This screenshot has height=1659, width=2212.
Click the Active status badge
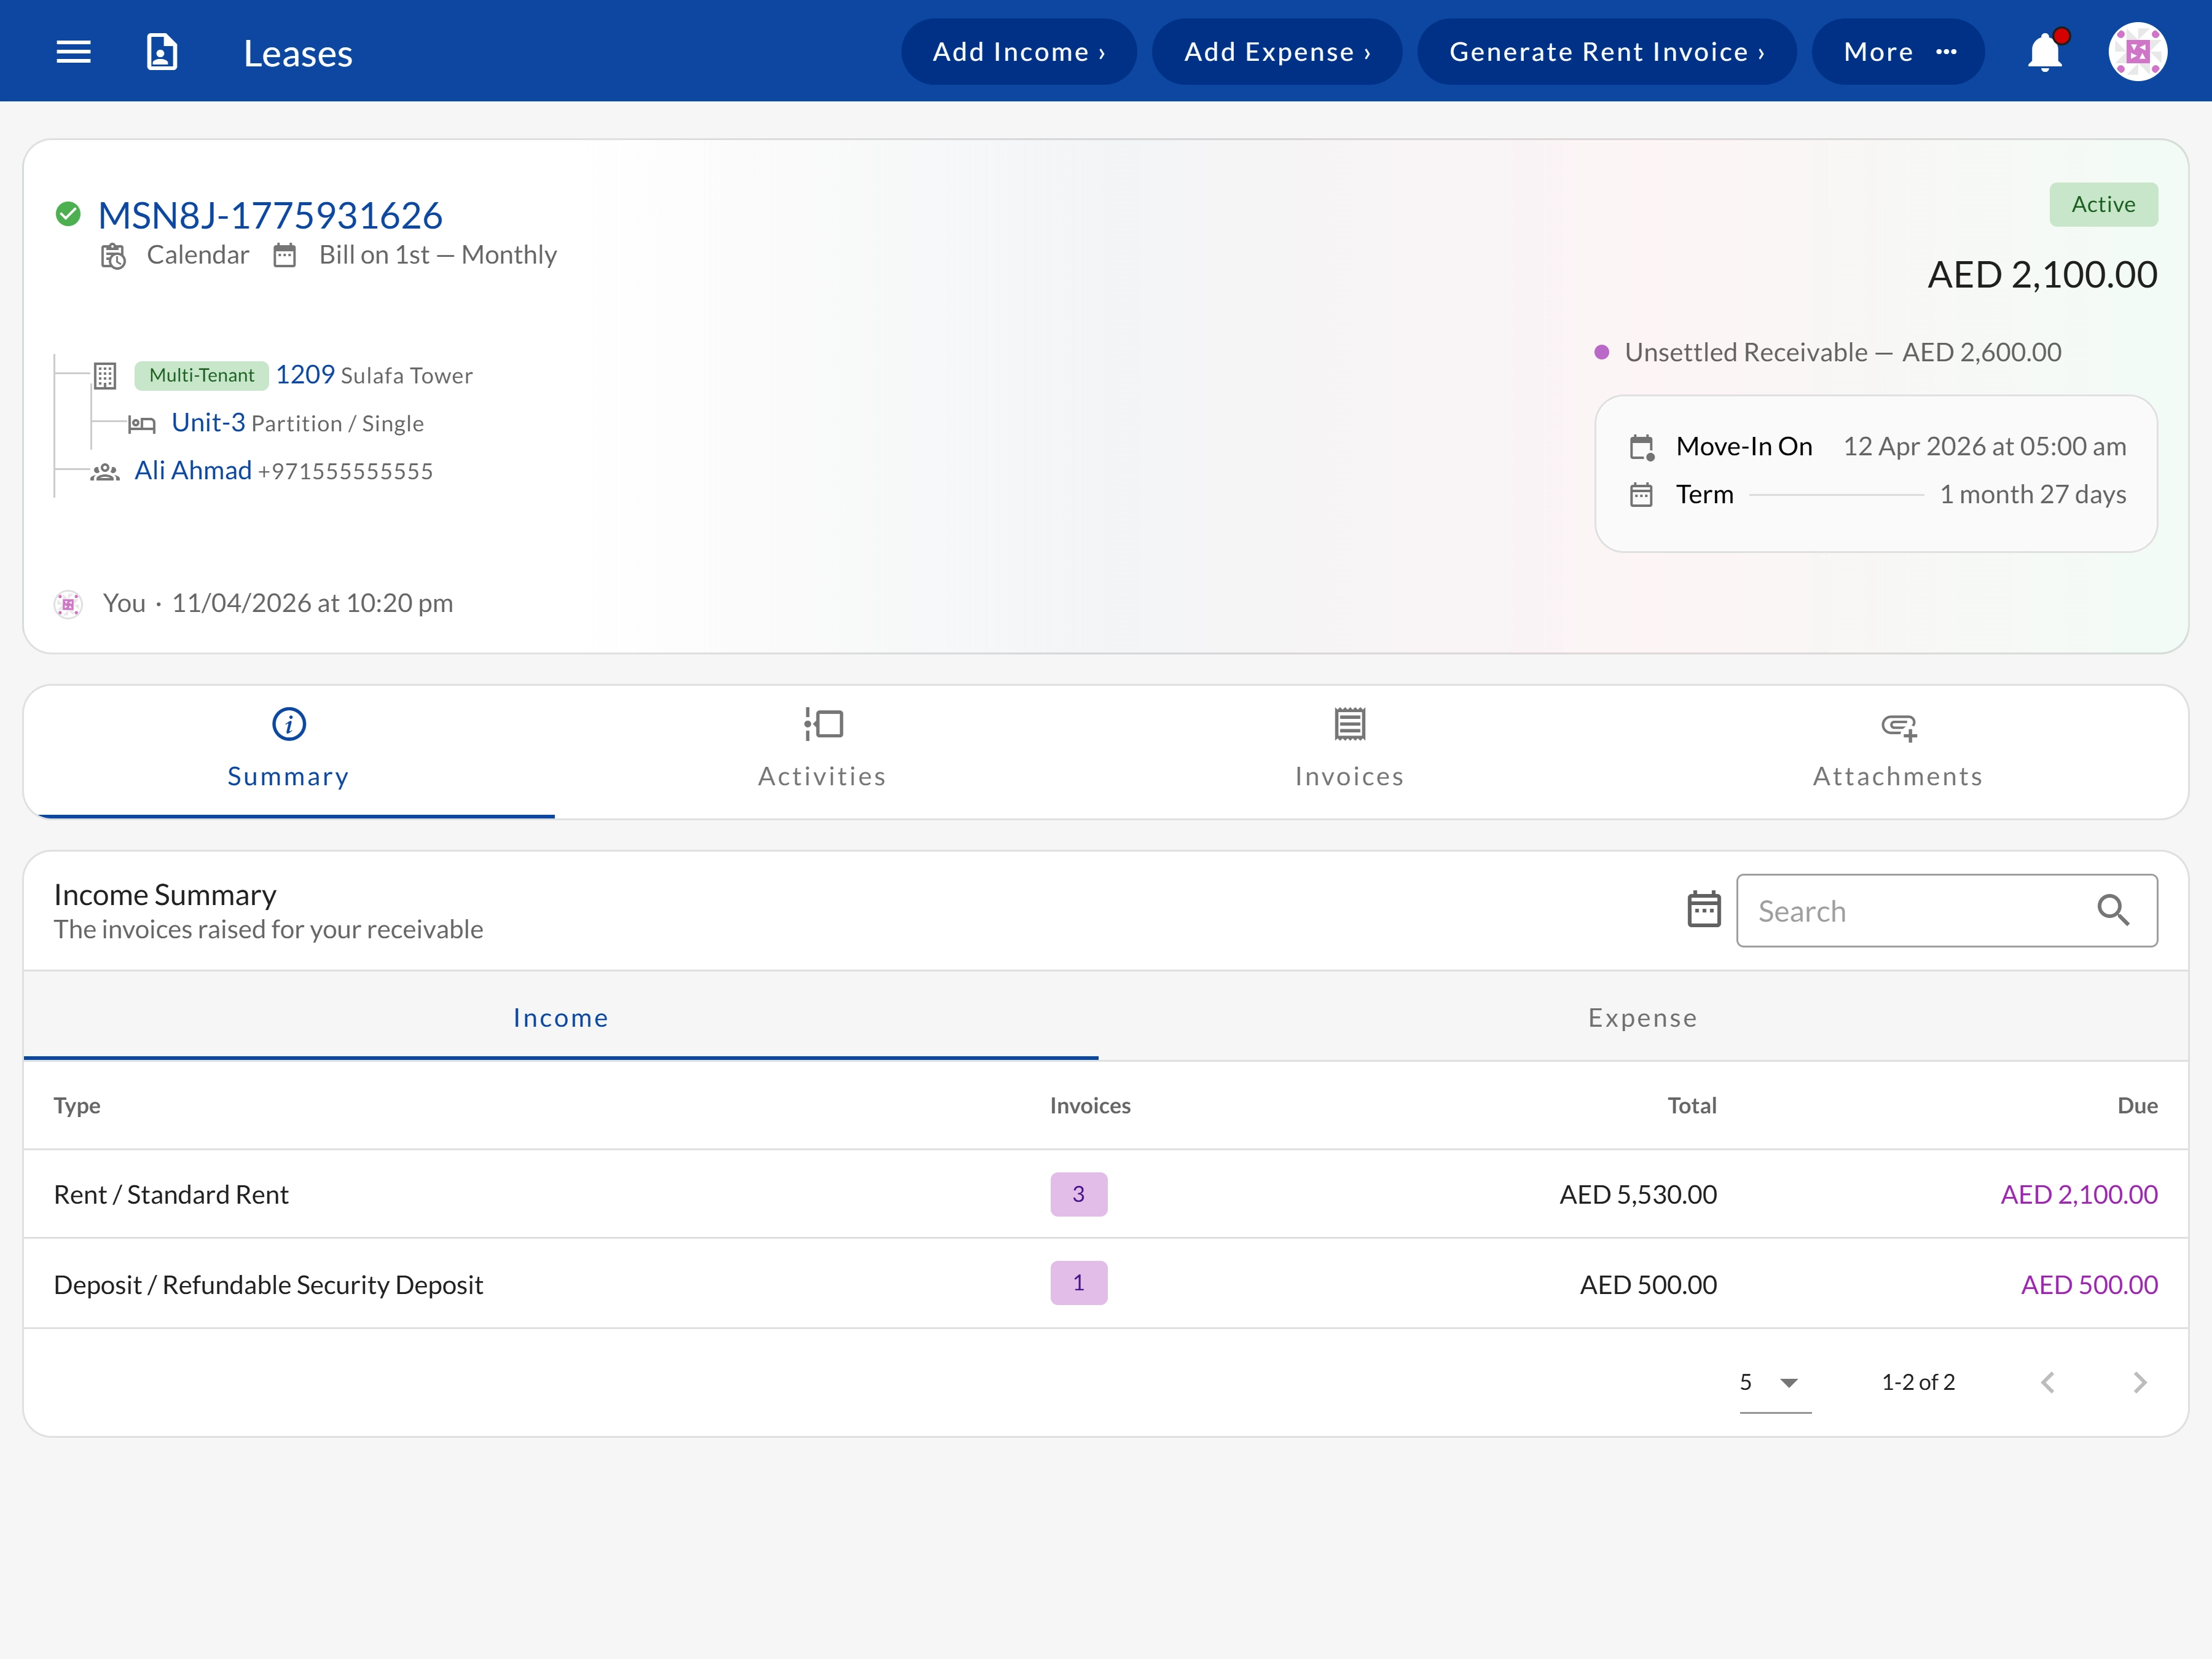[2104, 204]
